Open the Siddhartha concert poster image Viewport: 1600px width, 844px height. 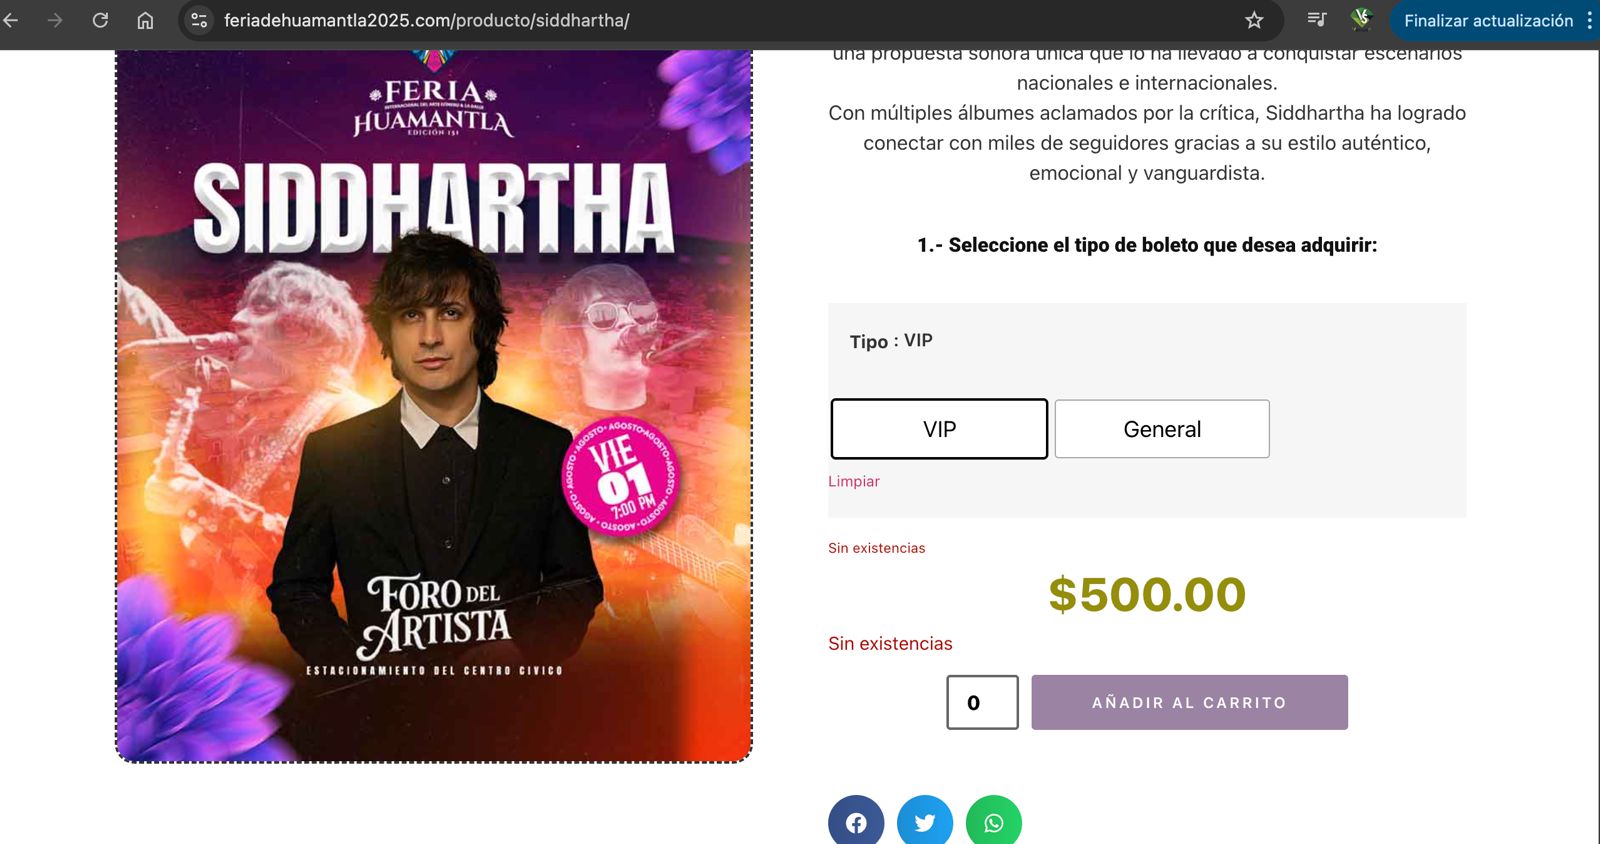coord(434,405)
